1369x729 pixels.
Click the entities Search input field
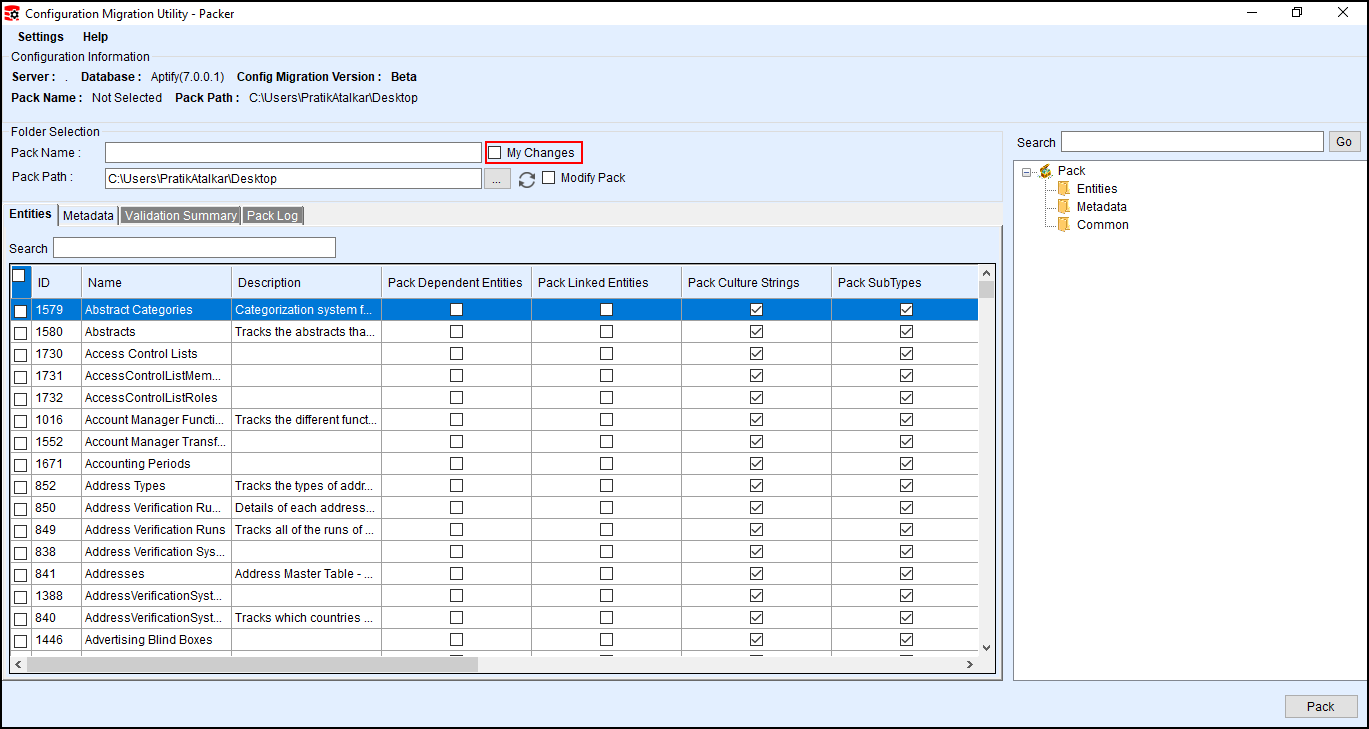point(194,248)
